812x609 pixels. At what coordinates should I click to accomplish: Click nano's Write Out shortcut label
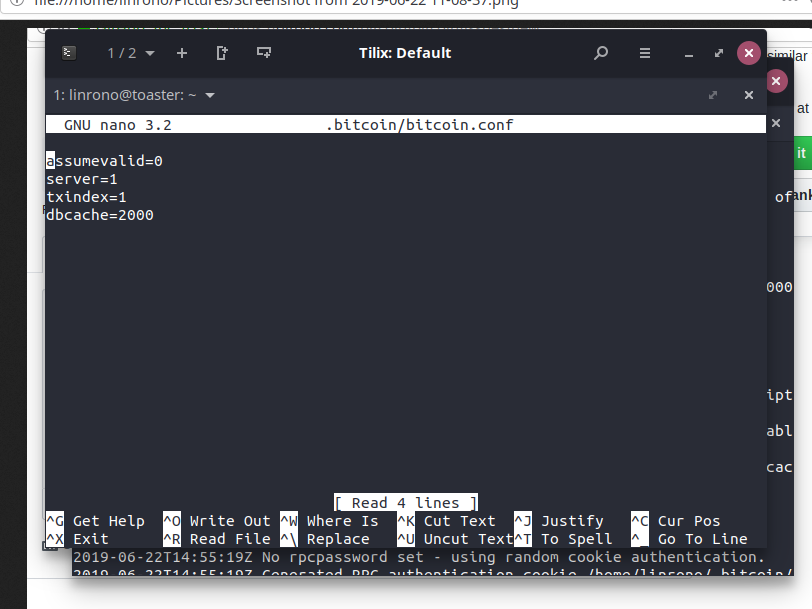pos(229,521)
